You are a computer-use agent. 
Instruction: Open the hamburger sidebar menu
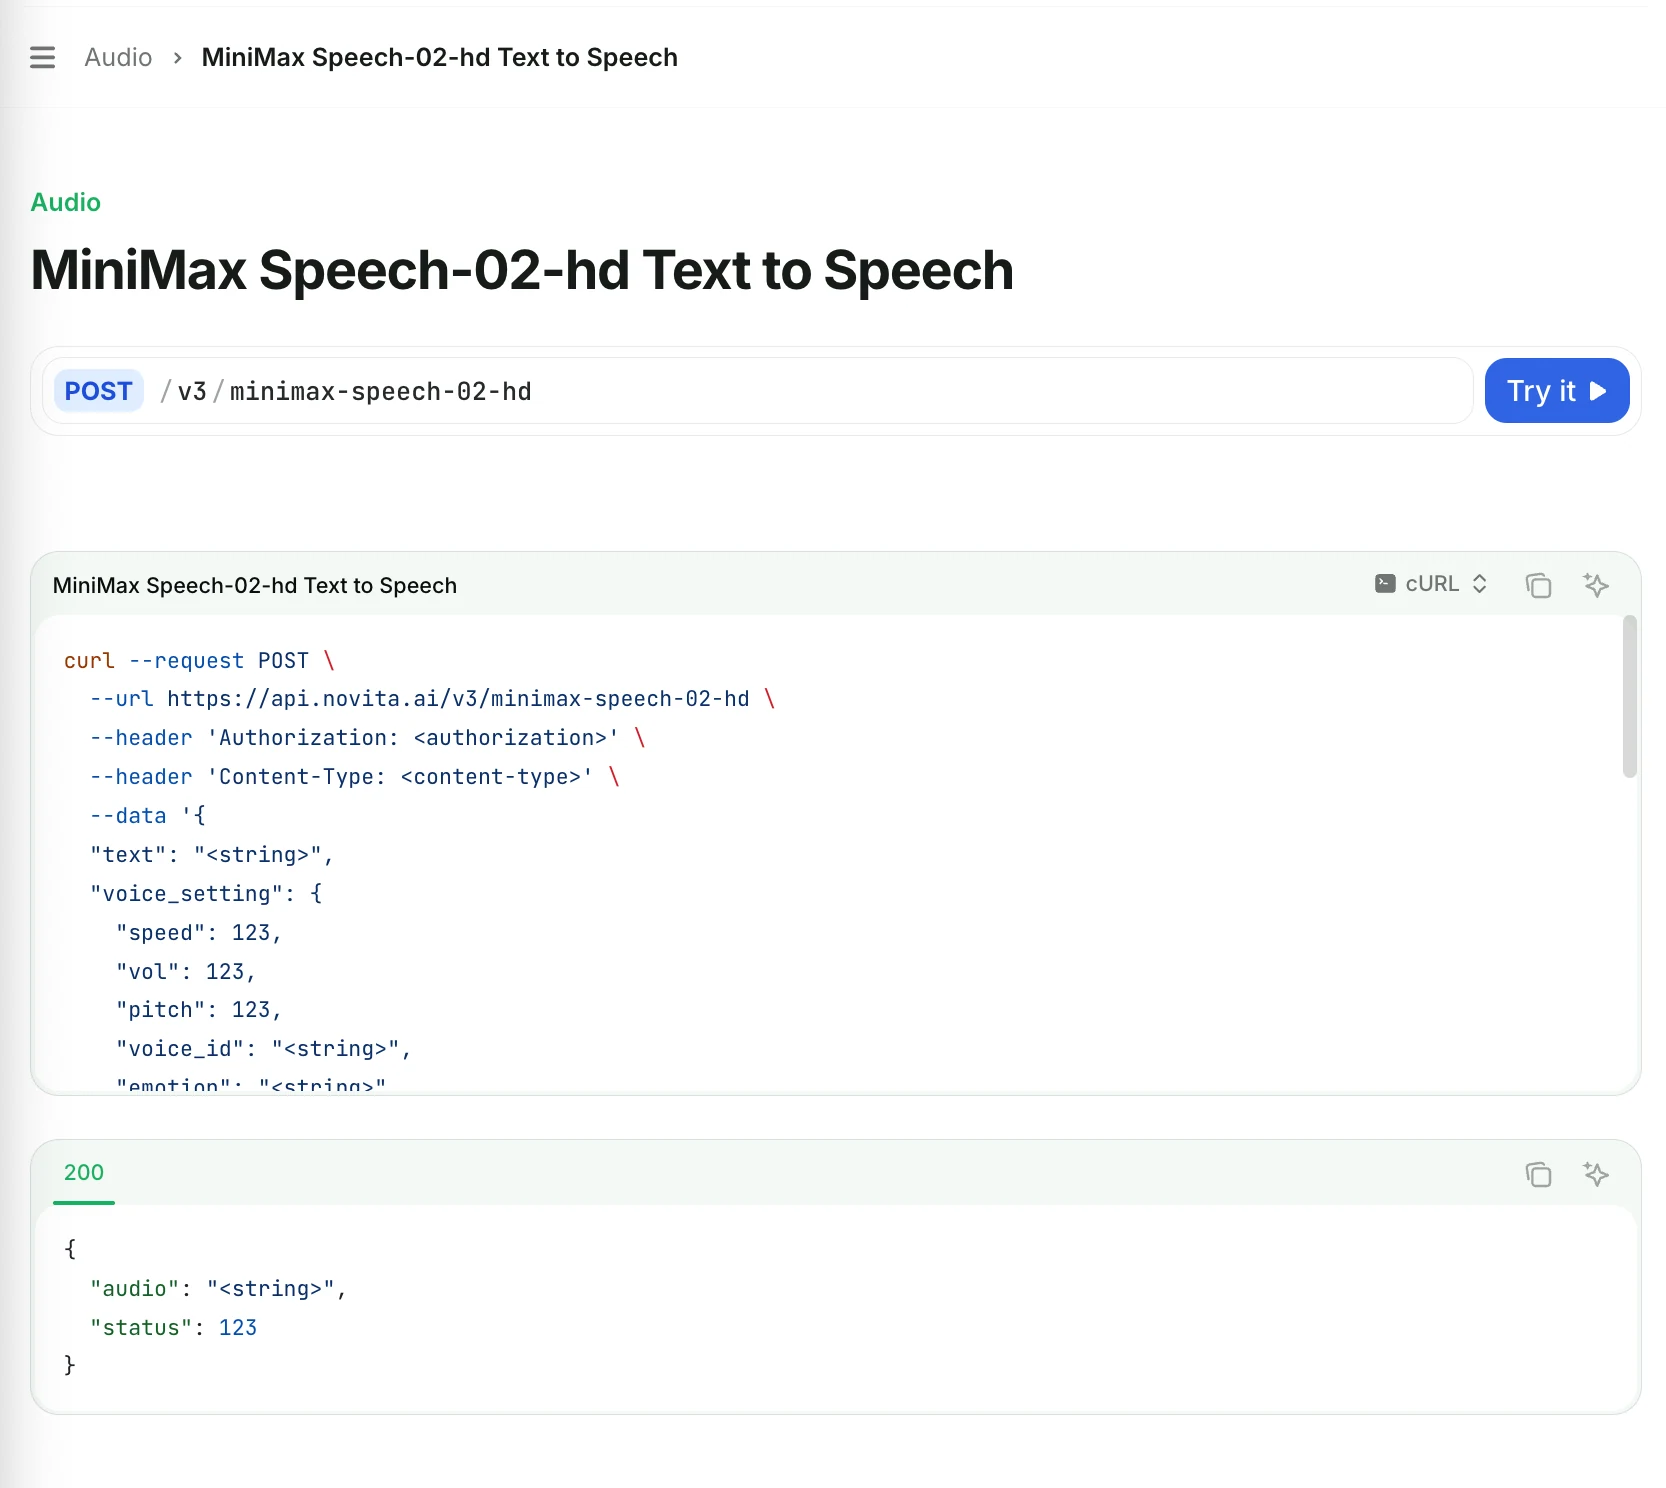[42, 57]
